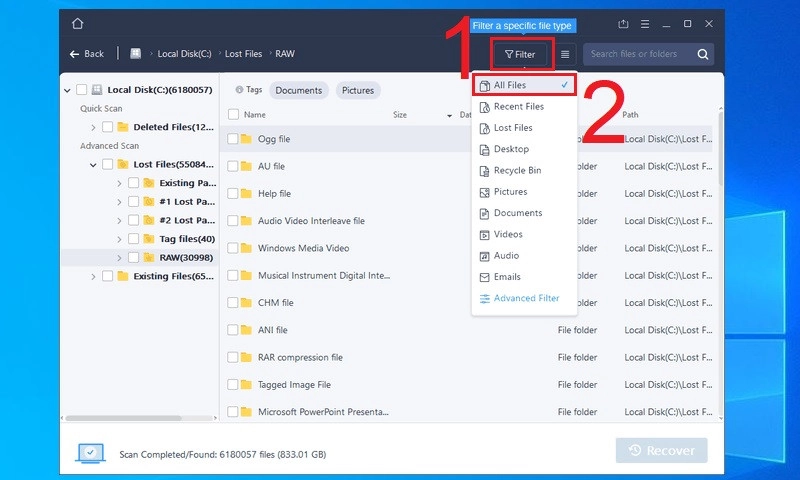
Task: Select the Pictures tag chip
Action: pos(358,90)
